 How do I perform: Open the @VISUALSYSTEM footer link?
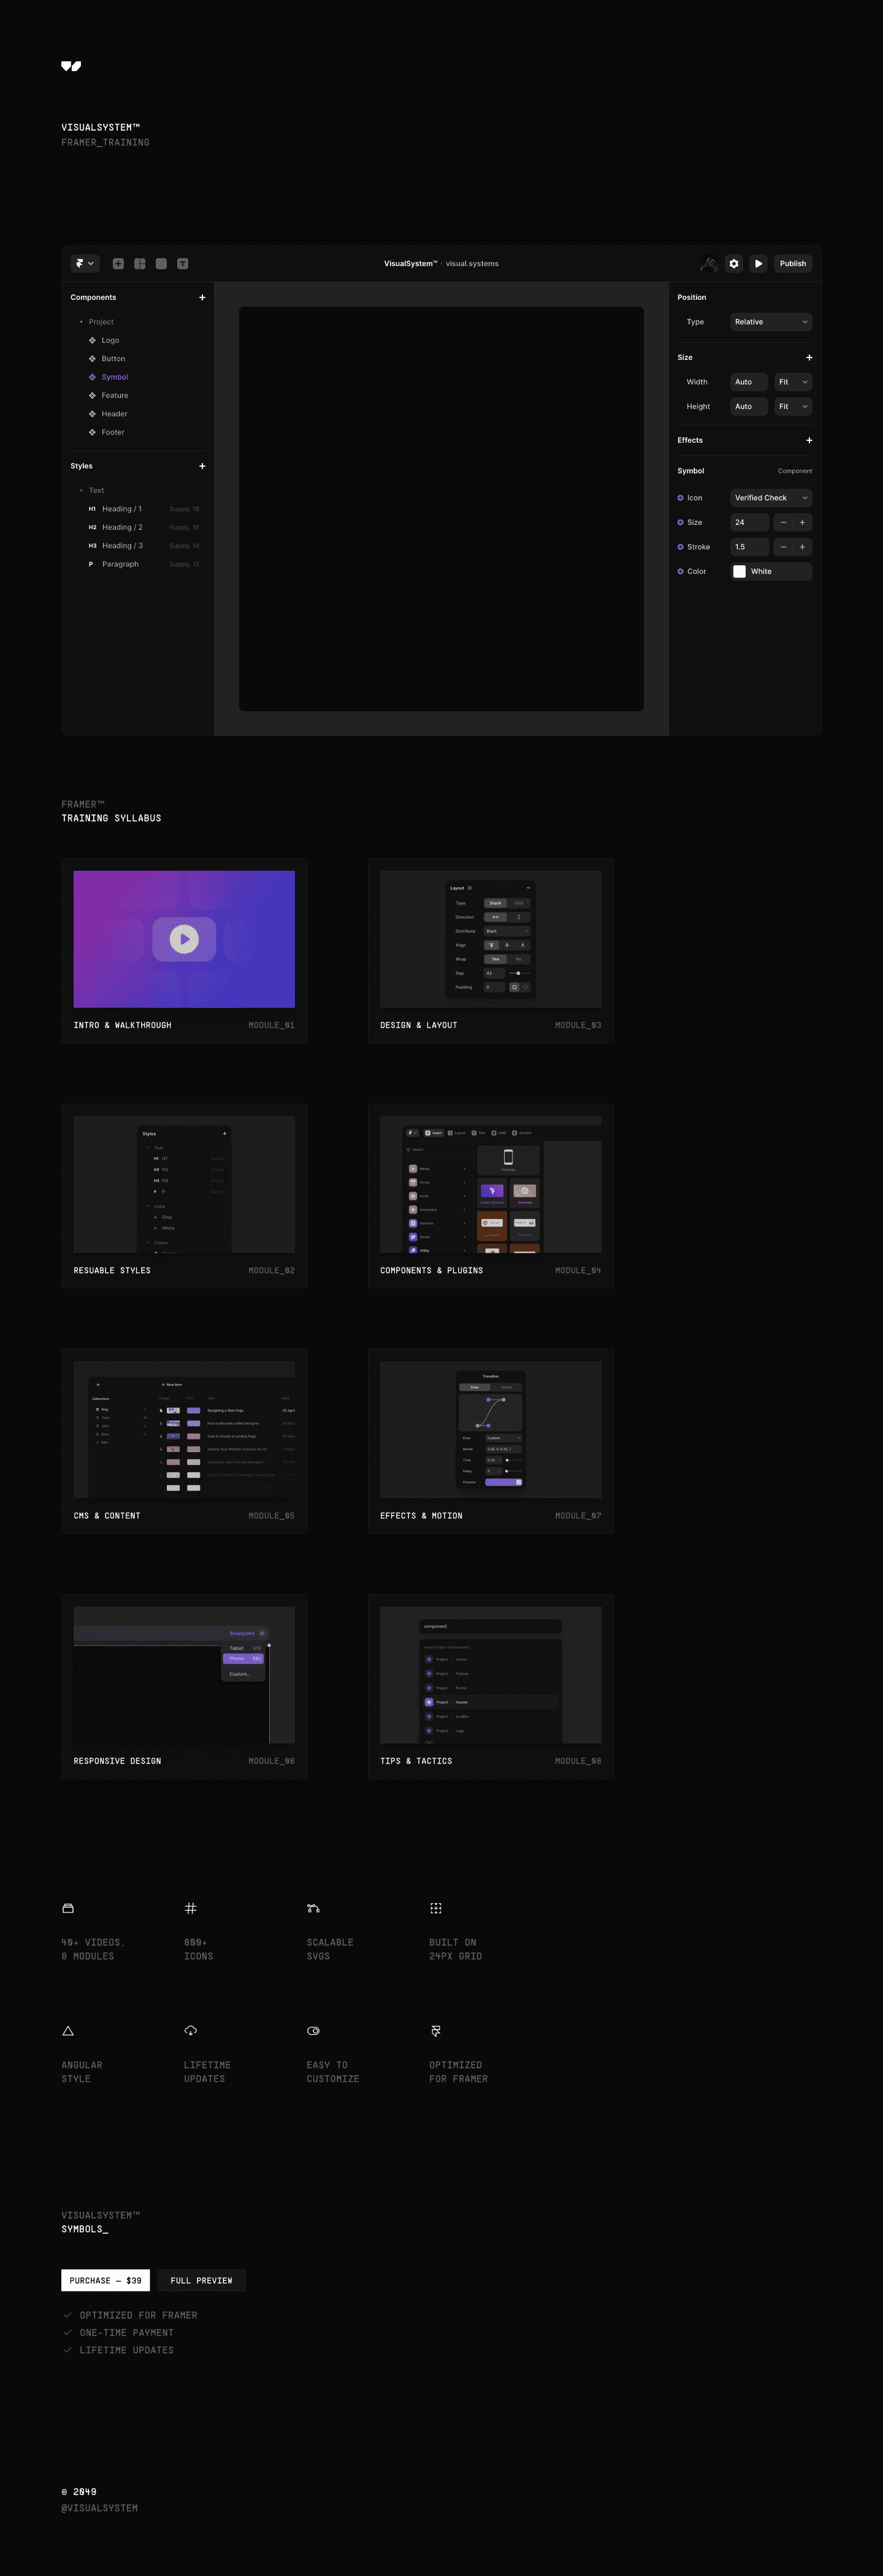[100, 2508]
